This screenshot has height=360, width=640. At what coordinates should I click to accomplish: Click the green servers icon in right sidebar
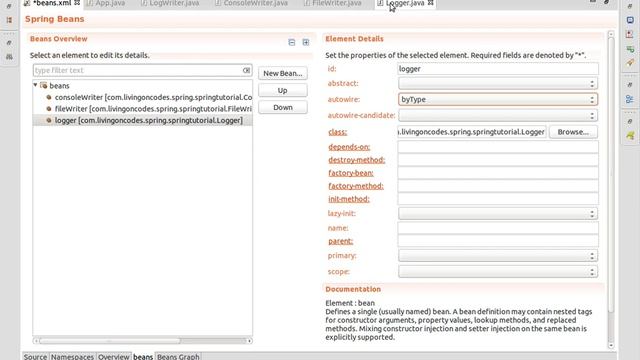tap(630, 49)
